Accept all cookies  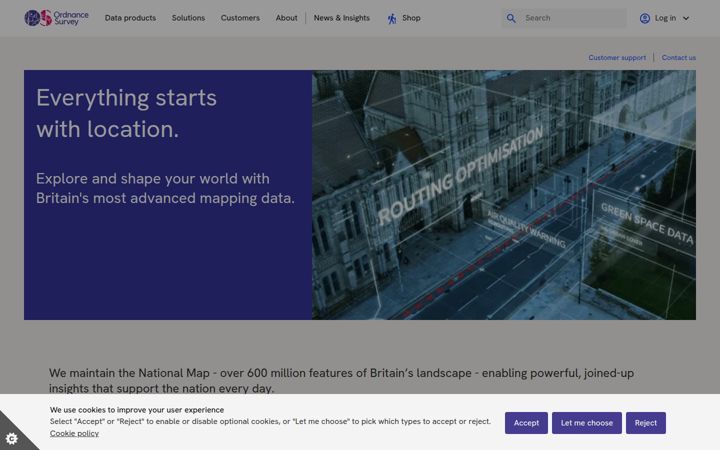[526, 423]
